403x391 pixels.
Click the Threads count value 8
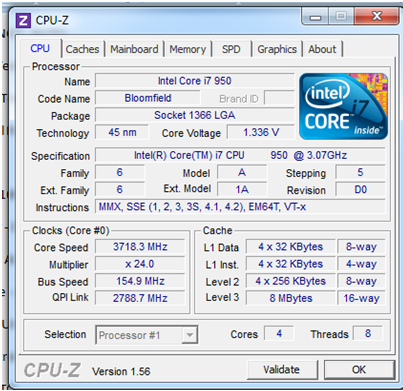(x=368, y=333)
